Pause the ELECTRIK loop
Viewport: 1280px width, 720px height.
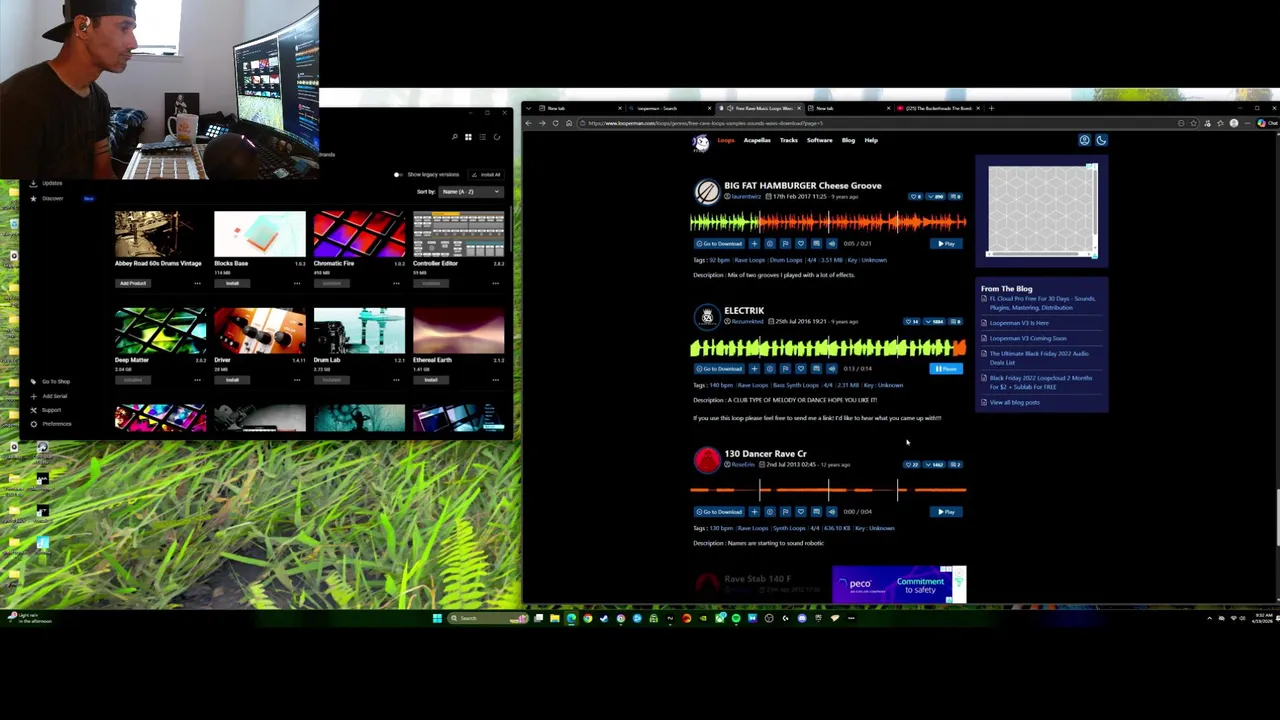(x=946, y=368)
